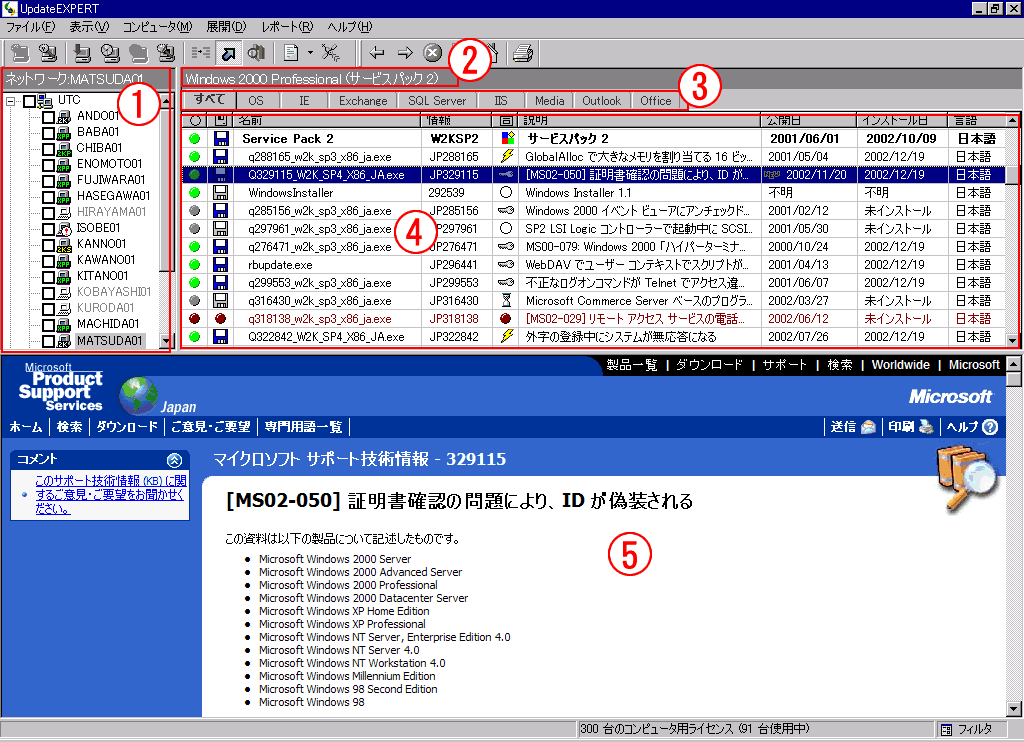Click the colored product icon in the Service Pack 2 row
The width and height of the screenshot is (1024, 742).
(x=507, y=138)
